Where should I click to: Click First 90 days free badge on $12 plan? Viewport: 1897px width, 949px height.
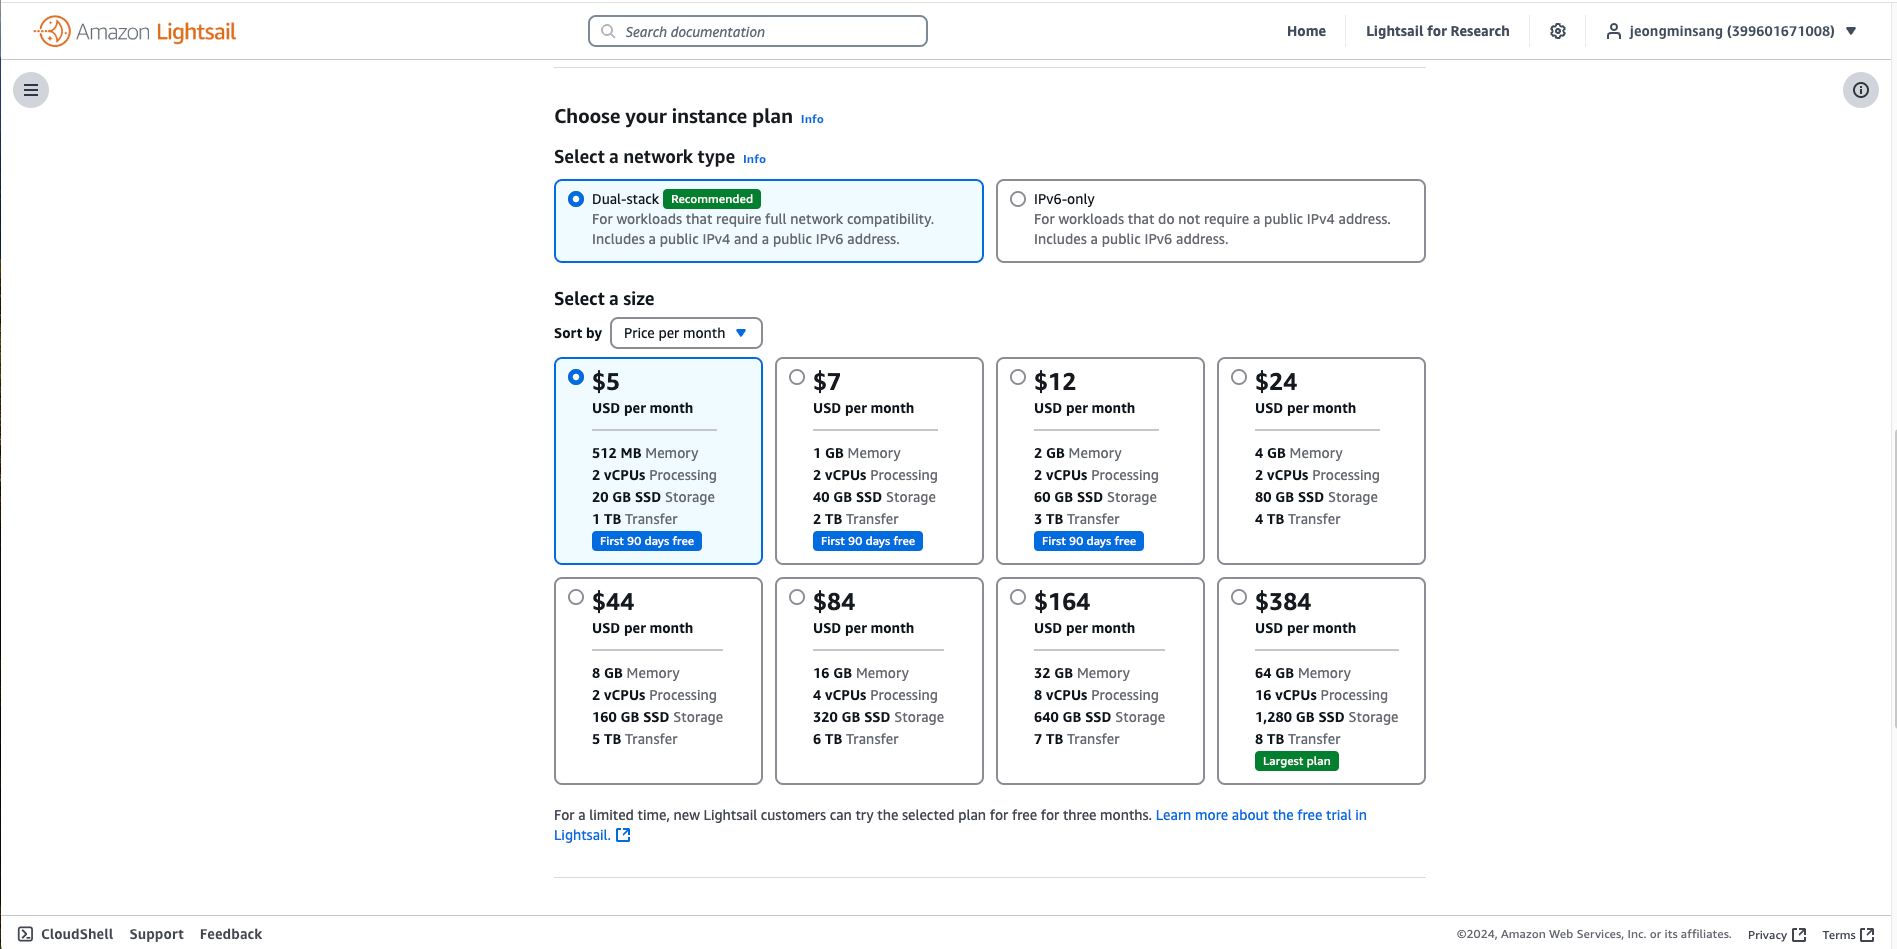(1089, 541)
